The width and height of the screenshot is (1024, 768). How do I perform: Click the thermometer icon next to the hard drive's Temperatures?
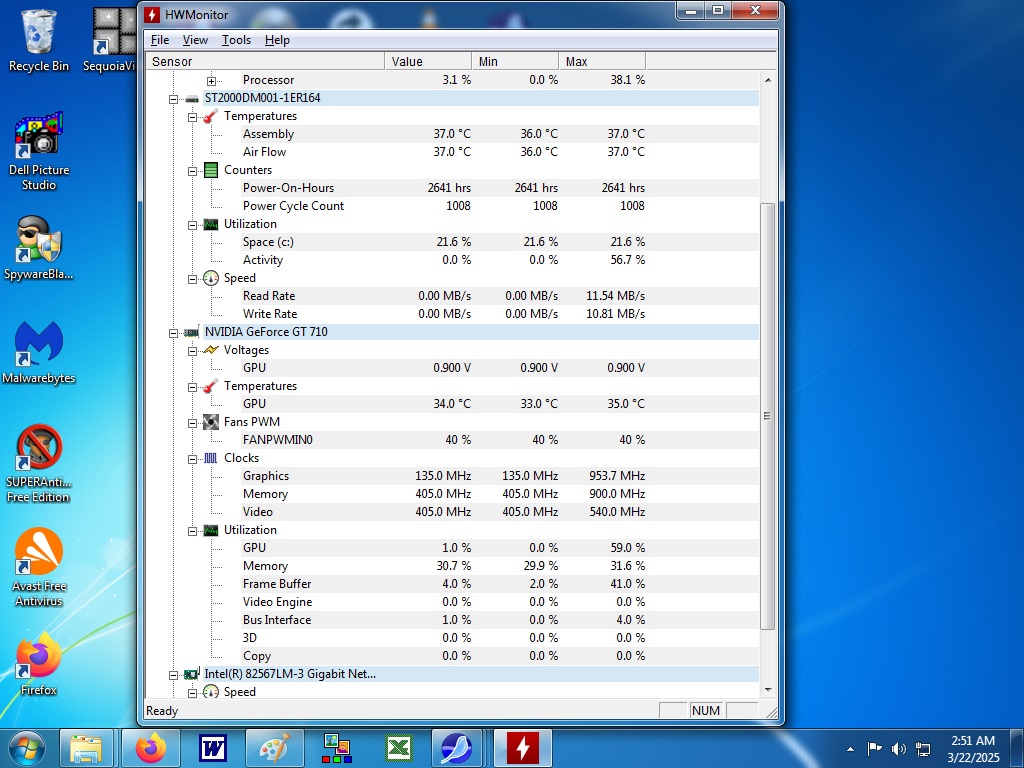pyautogui.click(x=210, y=116)
